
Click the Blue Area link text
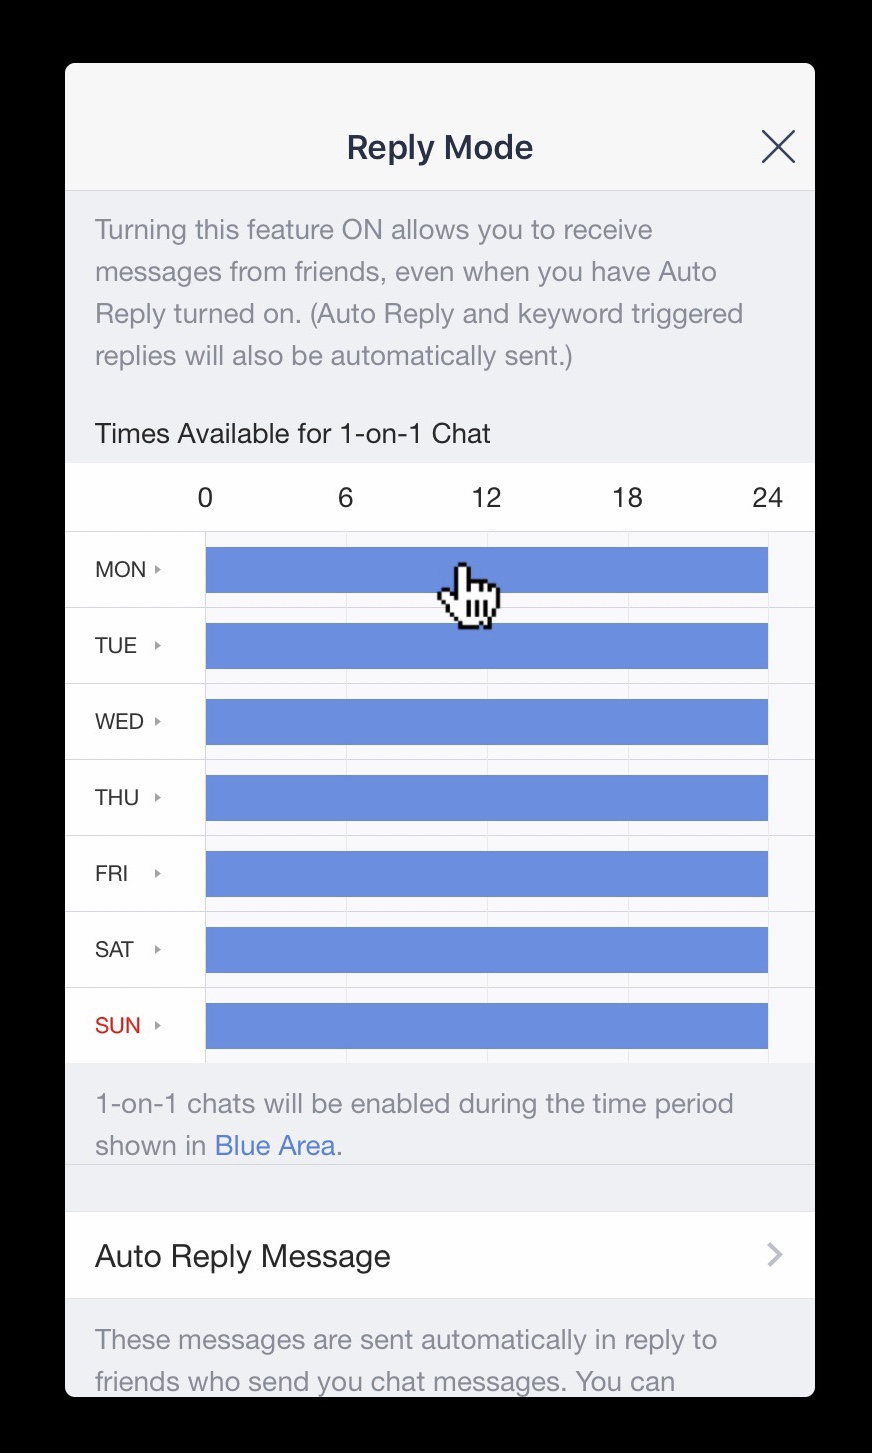[275, 1146]
